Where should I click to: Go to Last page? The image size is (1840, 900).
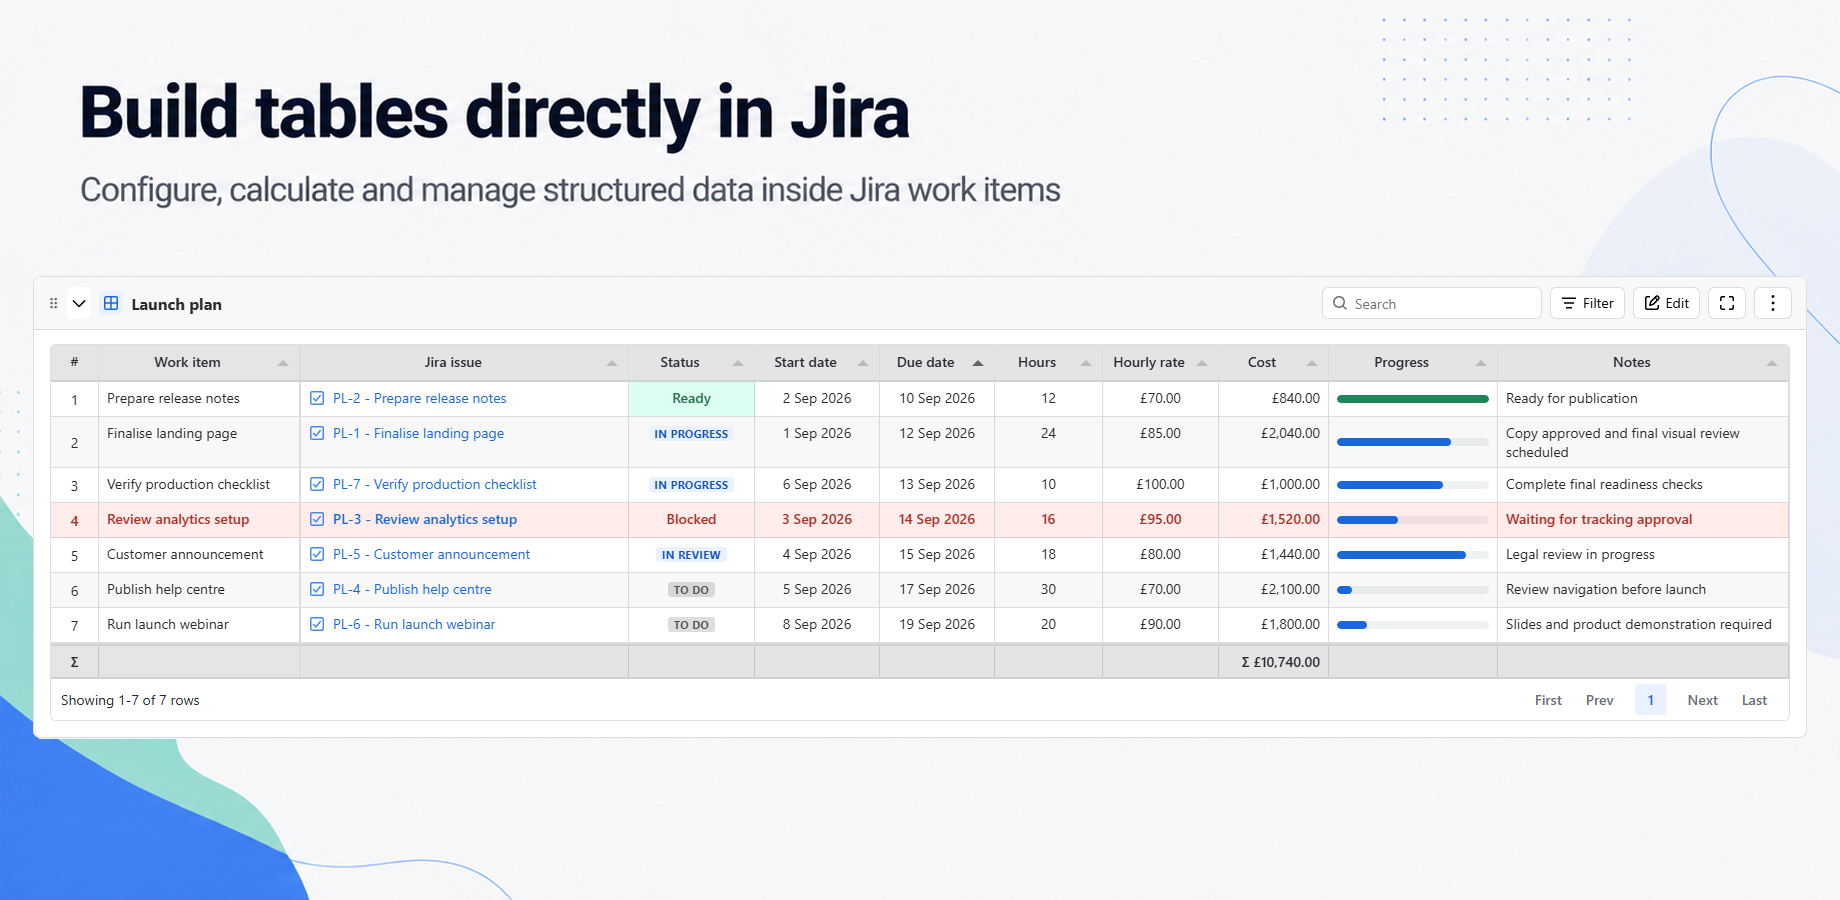point(1754,700)
